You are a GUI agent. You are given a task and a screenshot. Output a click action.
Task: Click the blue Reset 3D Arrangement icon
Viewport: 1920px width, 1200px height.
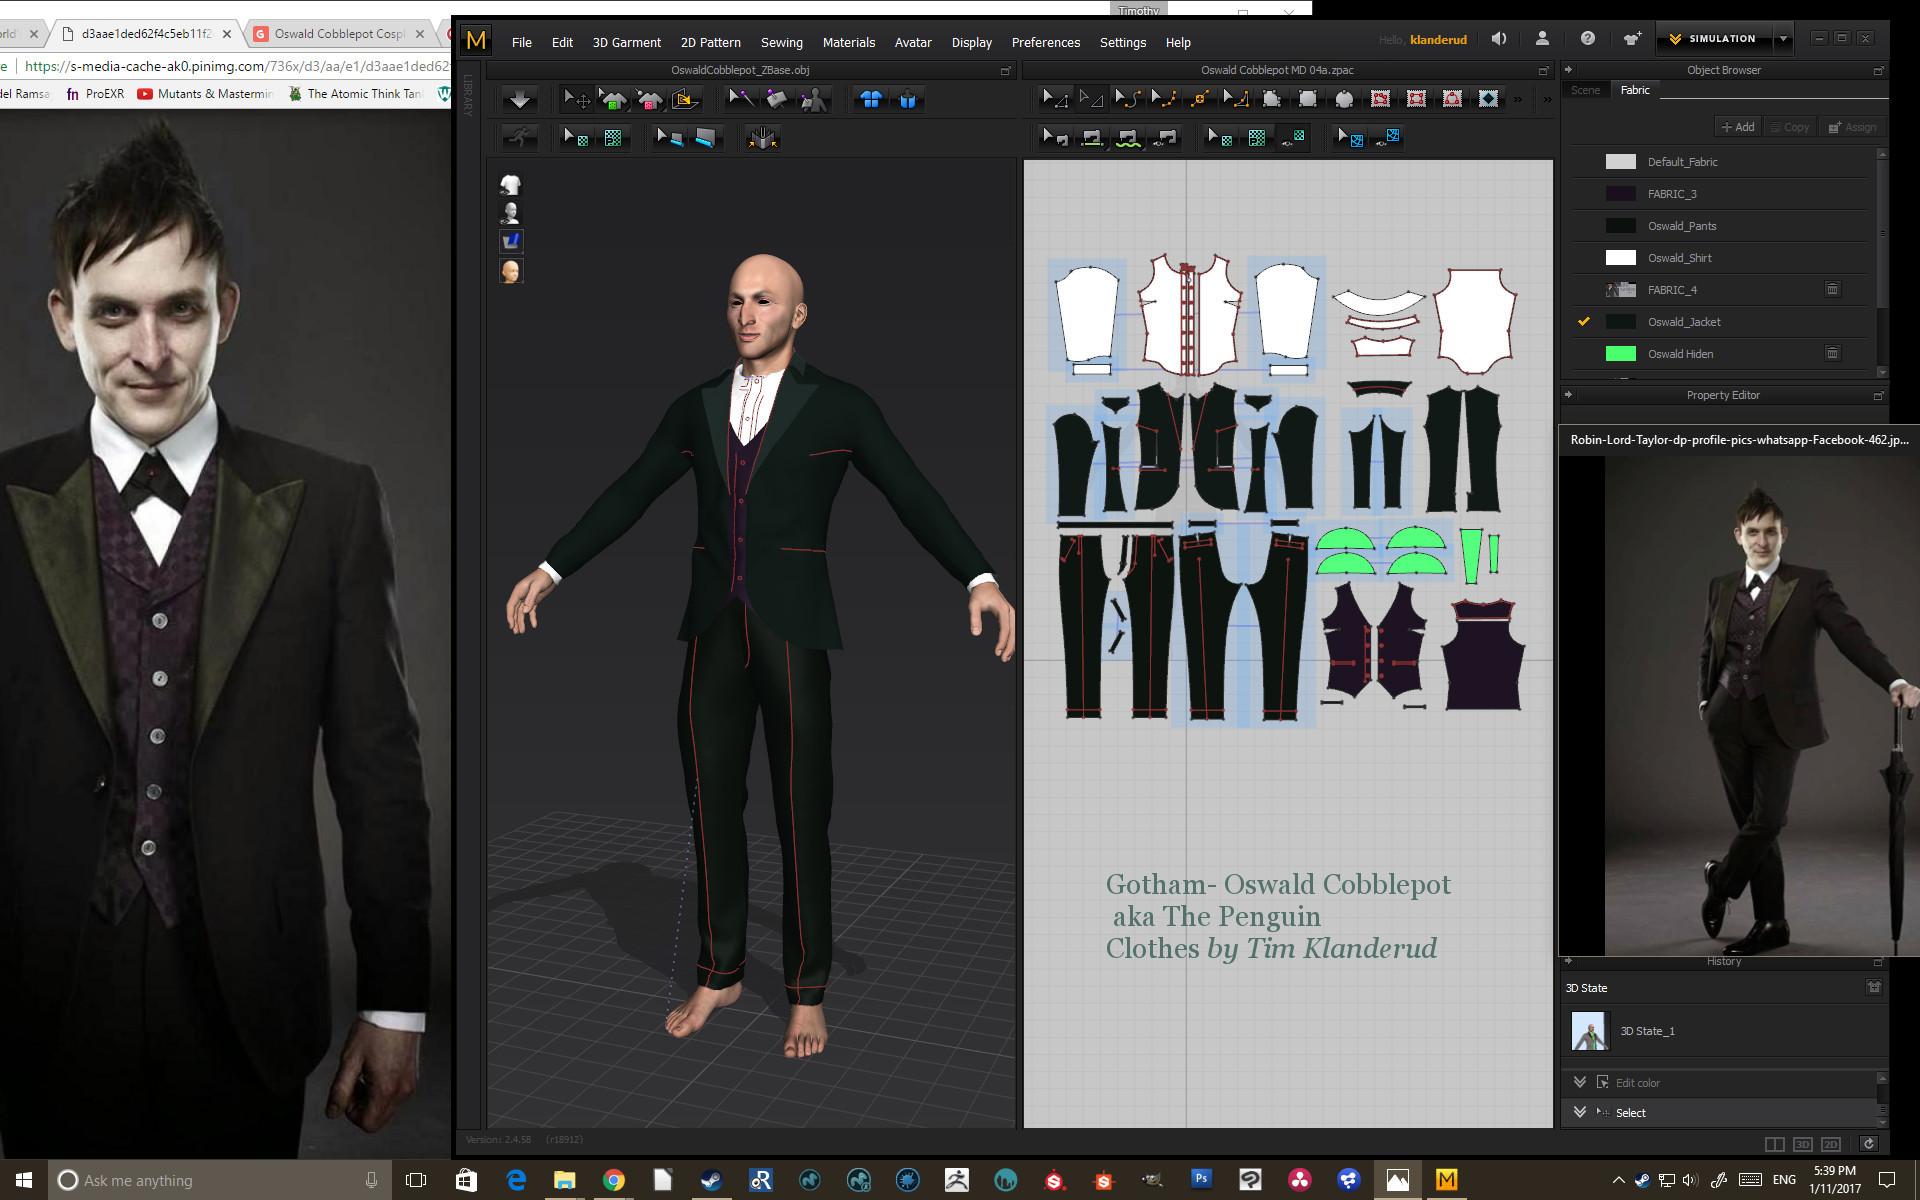click(907, 99)
